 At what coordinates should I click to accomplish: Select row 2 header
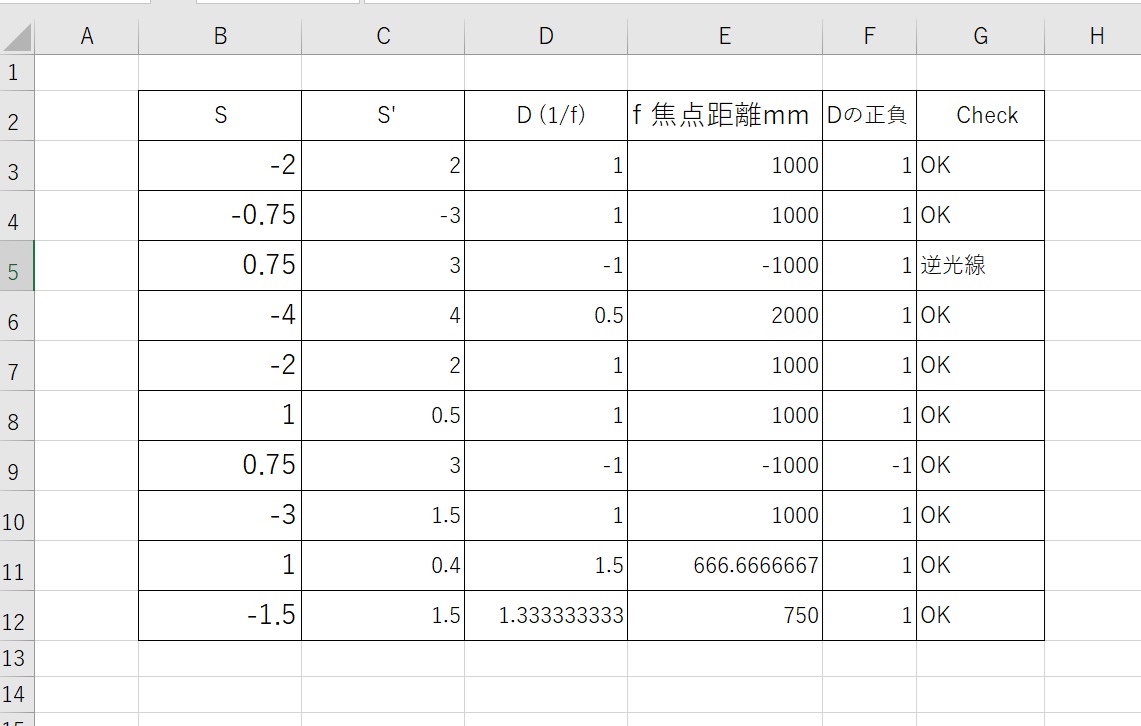pos(17,116)
